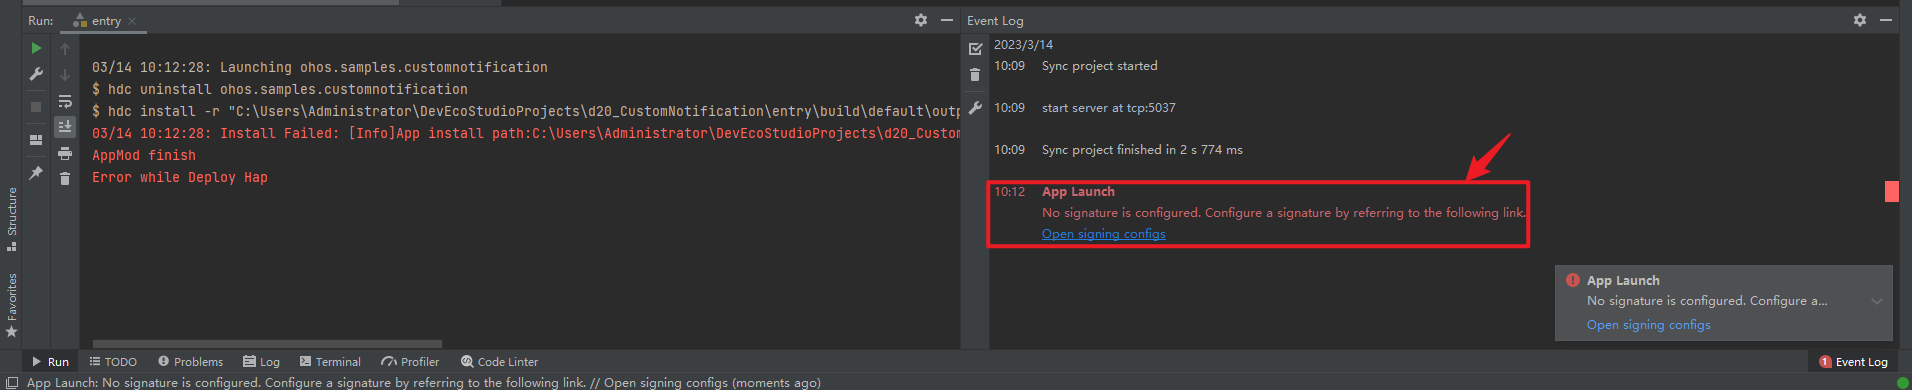Click the Run console horizontal scrollbar
Screen dimensions: 1912x390
click(267, 343)
